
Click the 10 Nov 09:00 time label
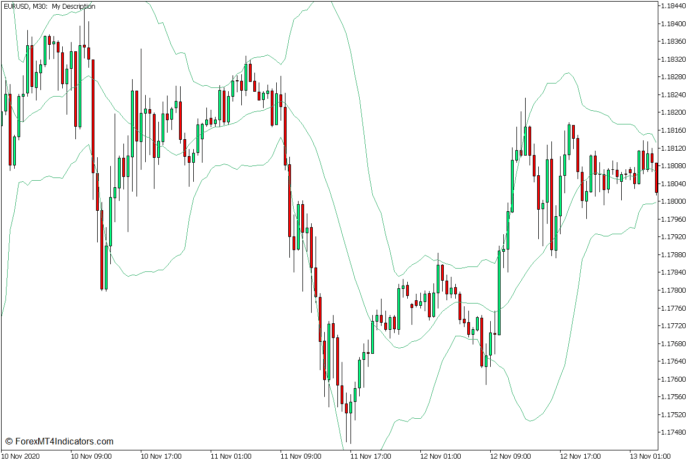90,455
